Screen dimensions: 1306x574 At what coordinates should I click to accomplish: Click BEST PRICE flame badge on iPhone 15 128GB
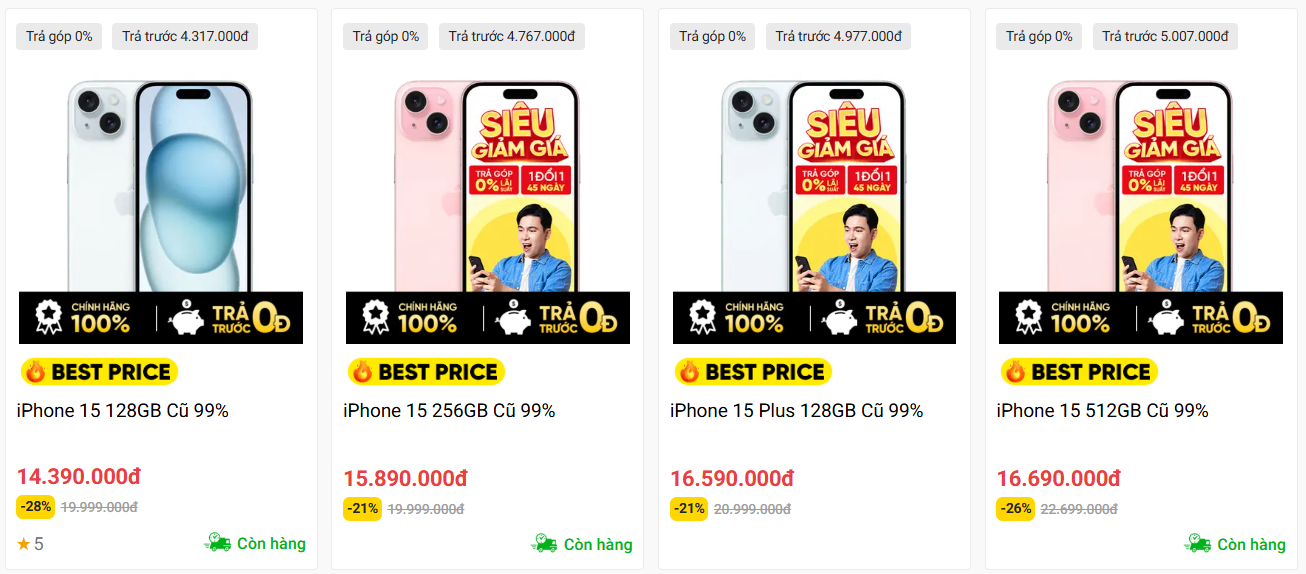point(98,372)
